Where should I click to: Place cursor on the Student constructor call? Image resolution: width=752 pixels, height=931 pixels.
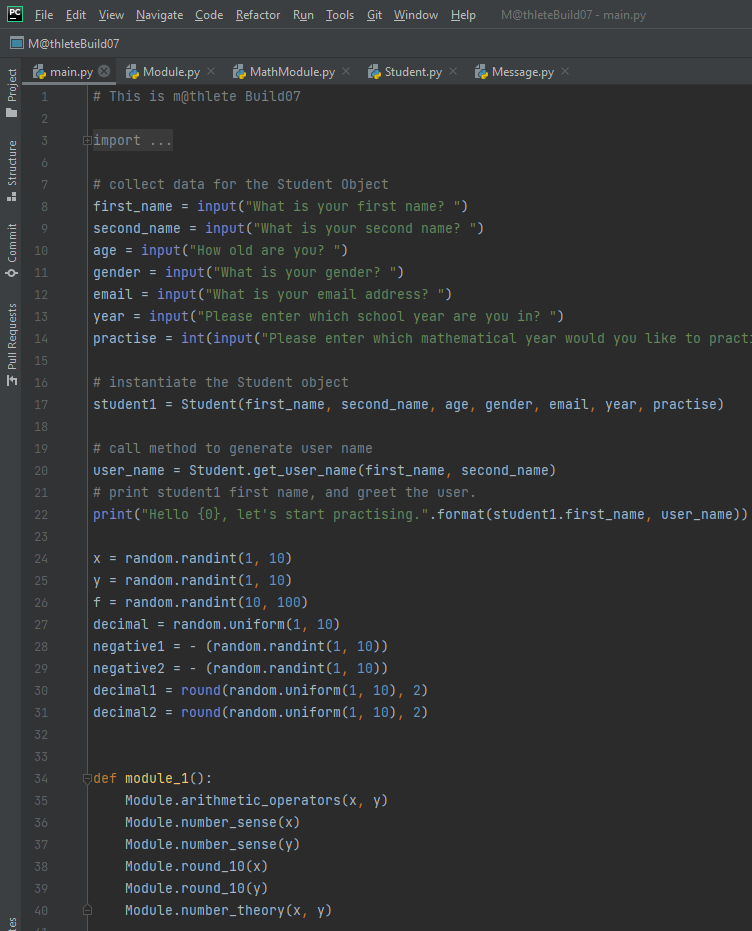point(208,404)
